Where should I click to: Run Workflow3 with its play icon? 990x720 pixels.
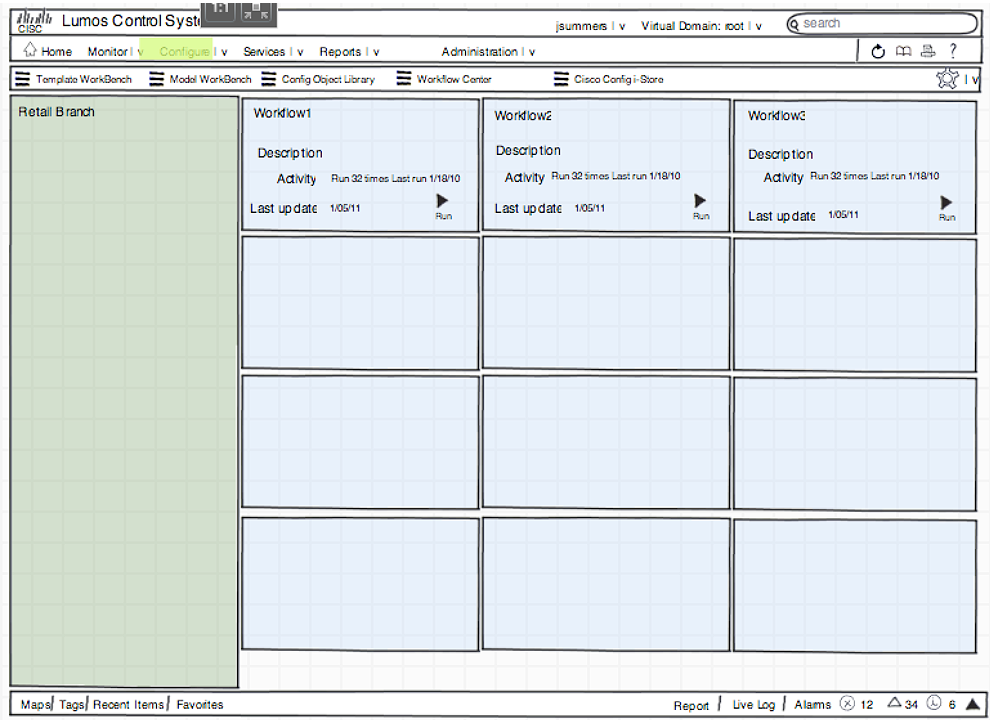946,203
